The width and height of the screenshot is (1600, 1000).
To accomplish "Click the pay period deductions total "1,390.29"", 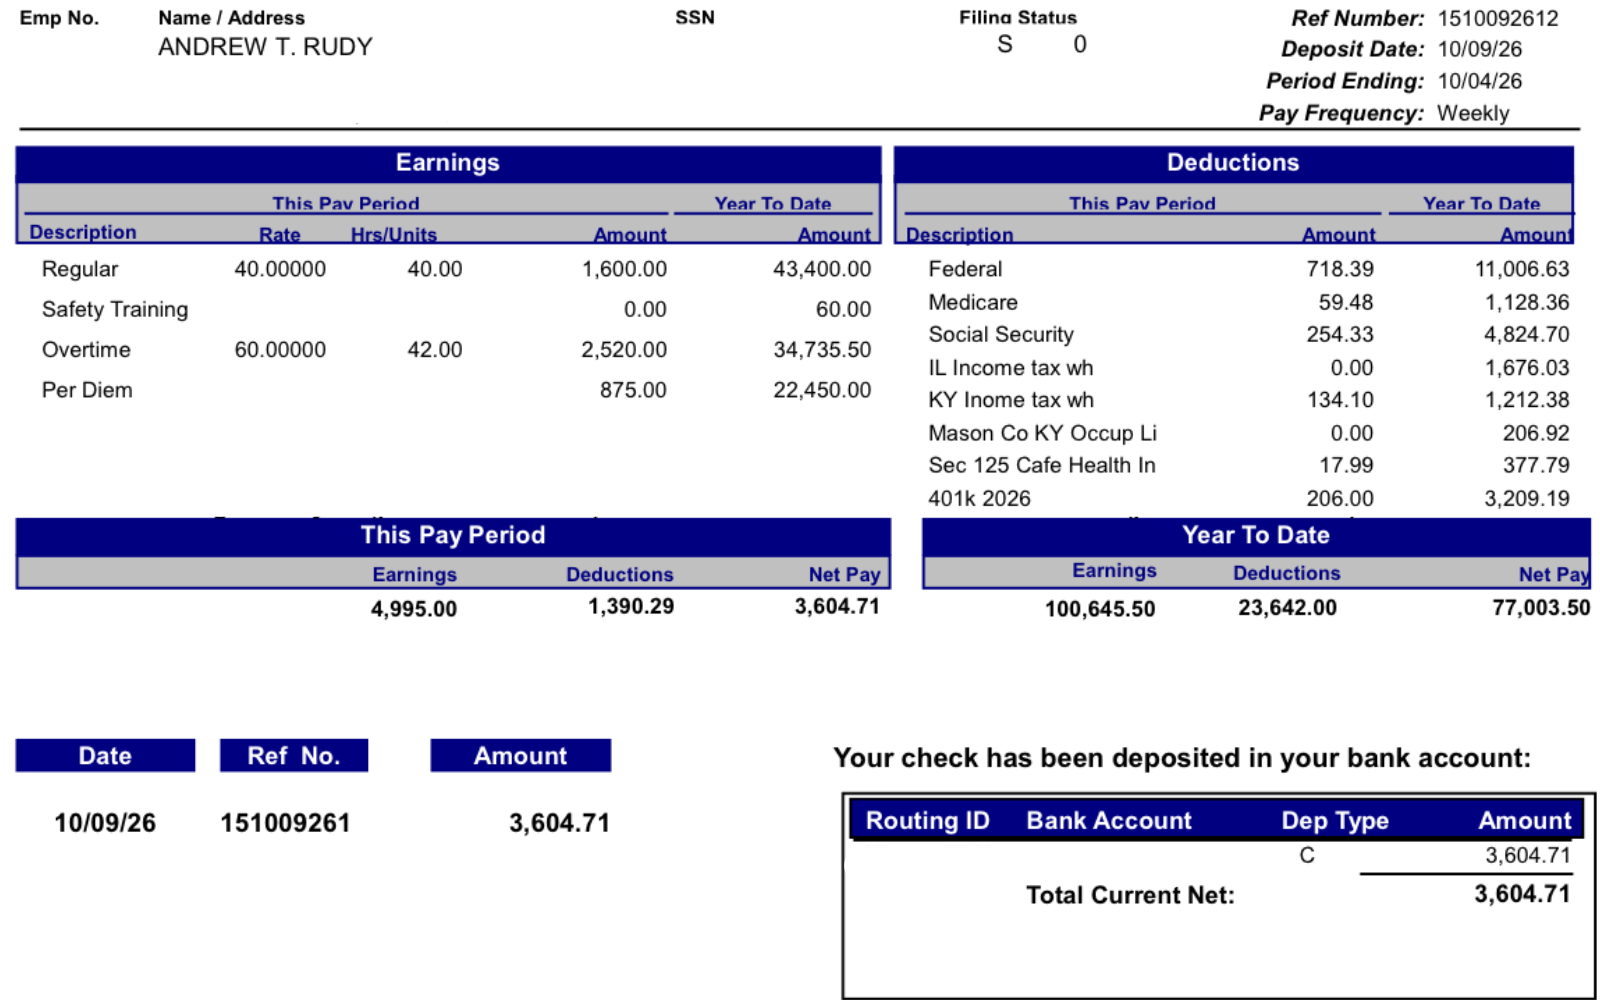I will 631,607.
